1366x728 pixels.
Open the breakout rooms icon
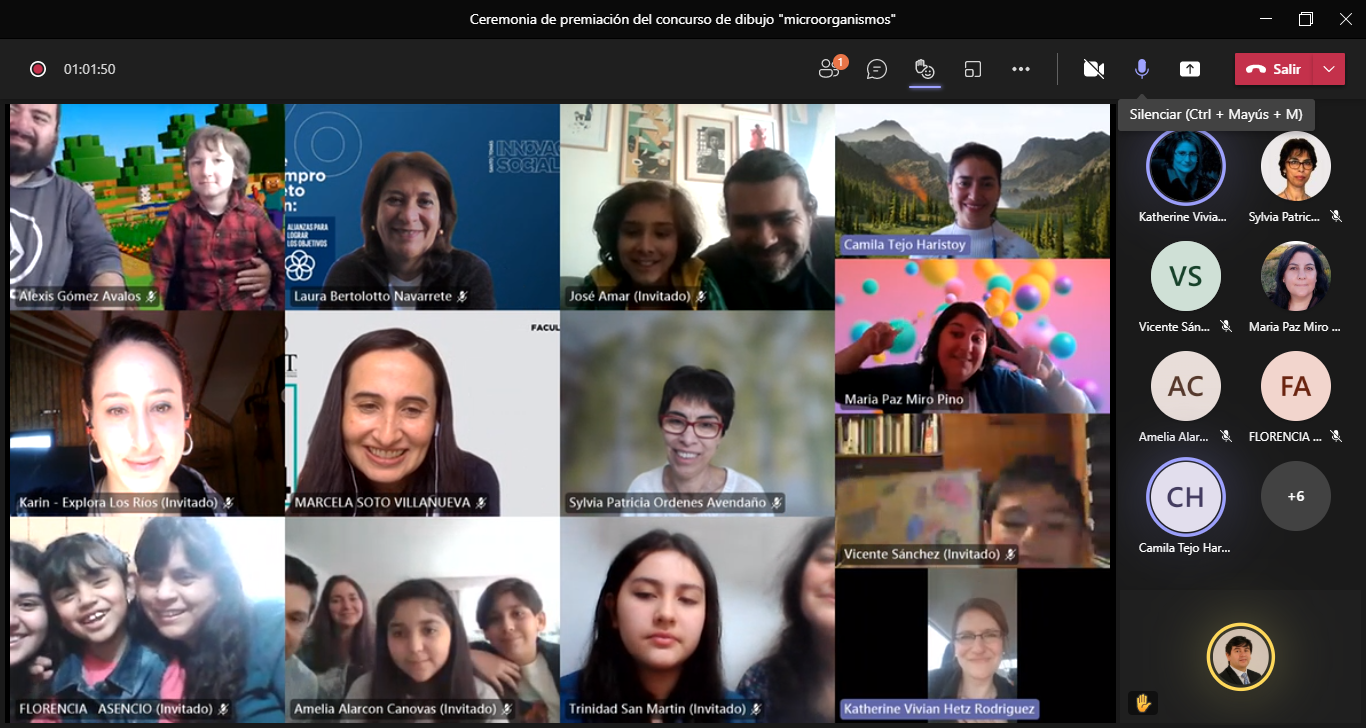[x=973, y=69]
